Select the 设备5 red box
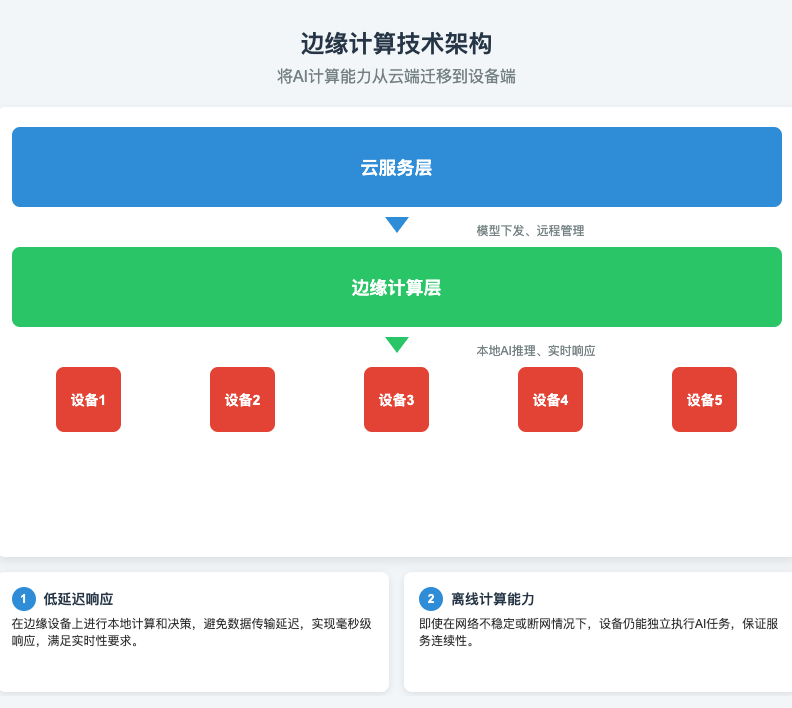The height and width of the screenshot is (708, 792). pyautogui.click(x=705, y=399)
